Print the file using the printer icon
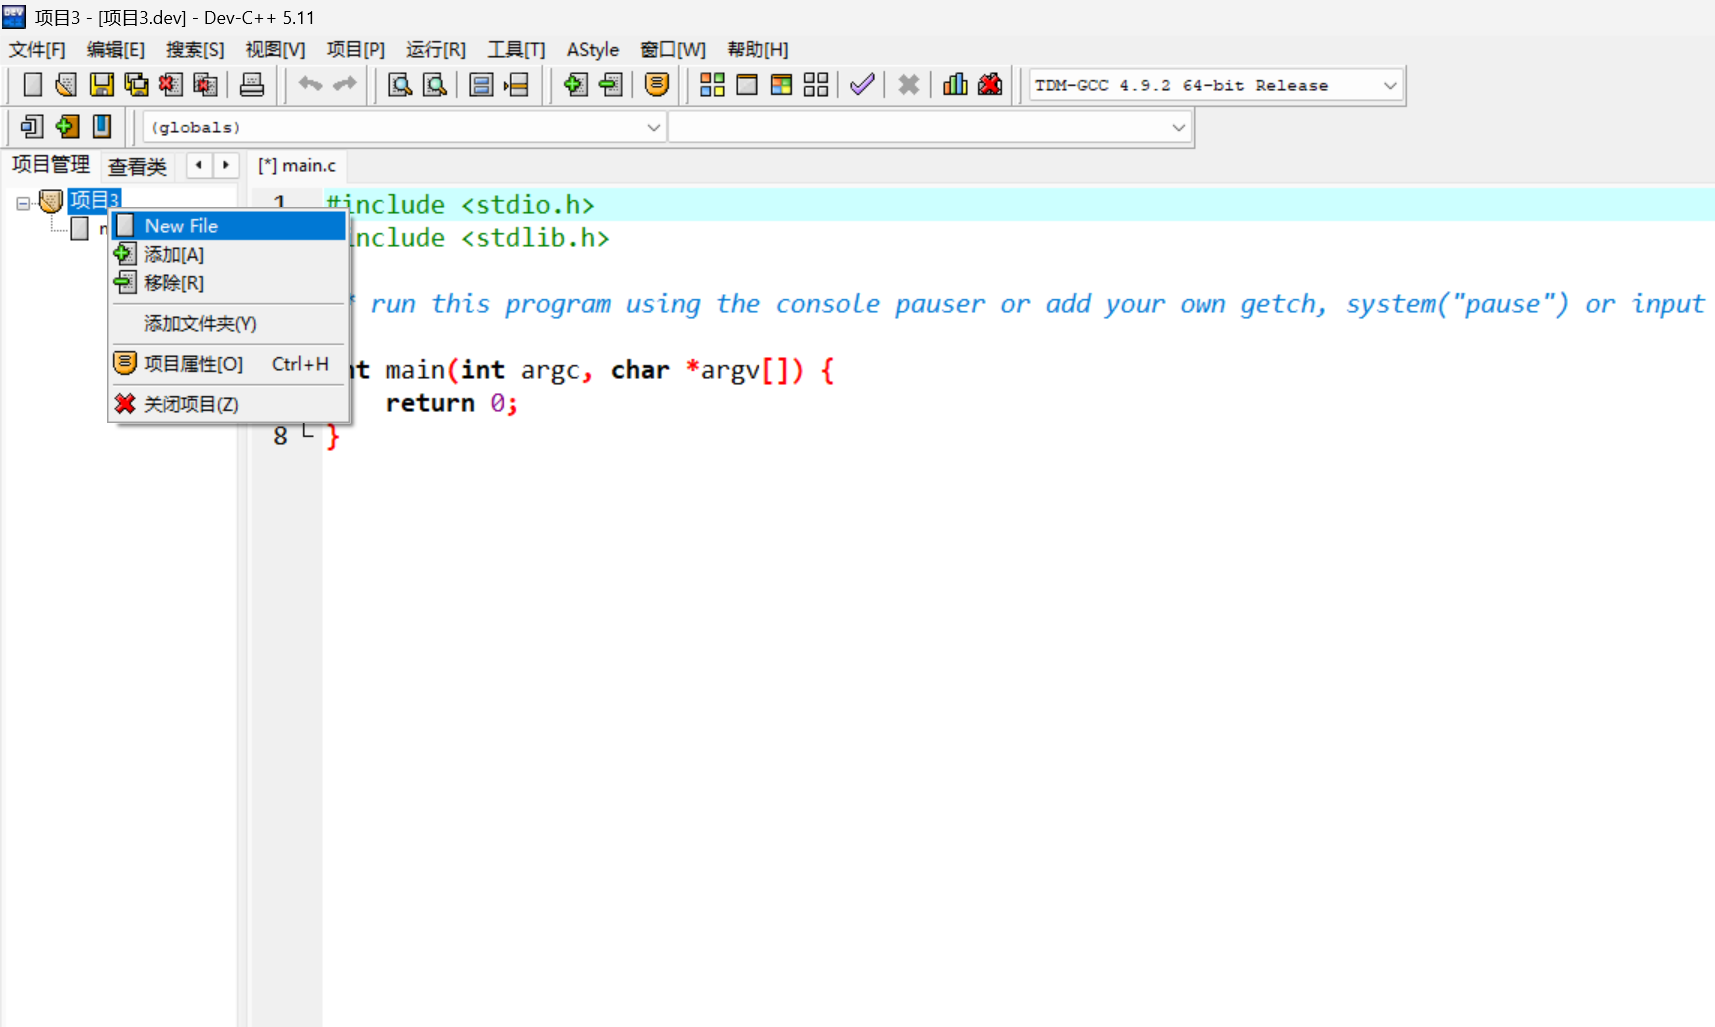This screenshot has height=1027, width=1715. click(252, 85)
